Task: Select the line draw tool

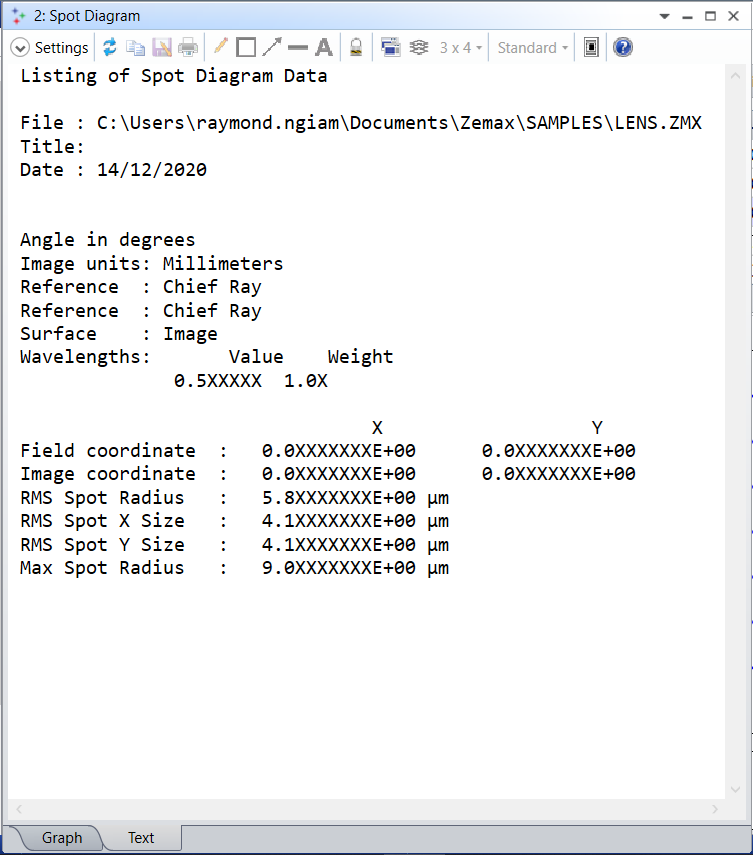Action: pyautogui.click(x=298, y=48)
